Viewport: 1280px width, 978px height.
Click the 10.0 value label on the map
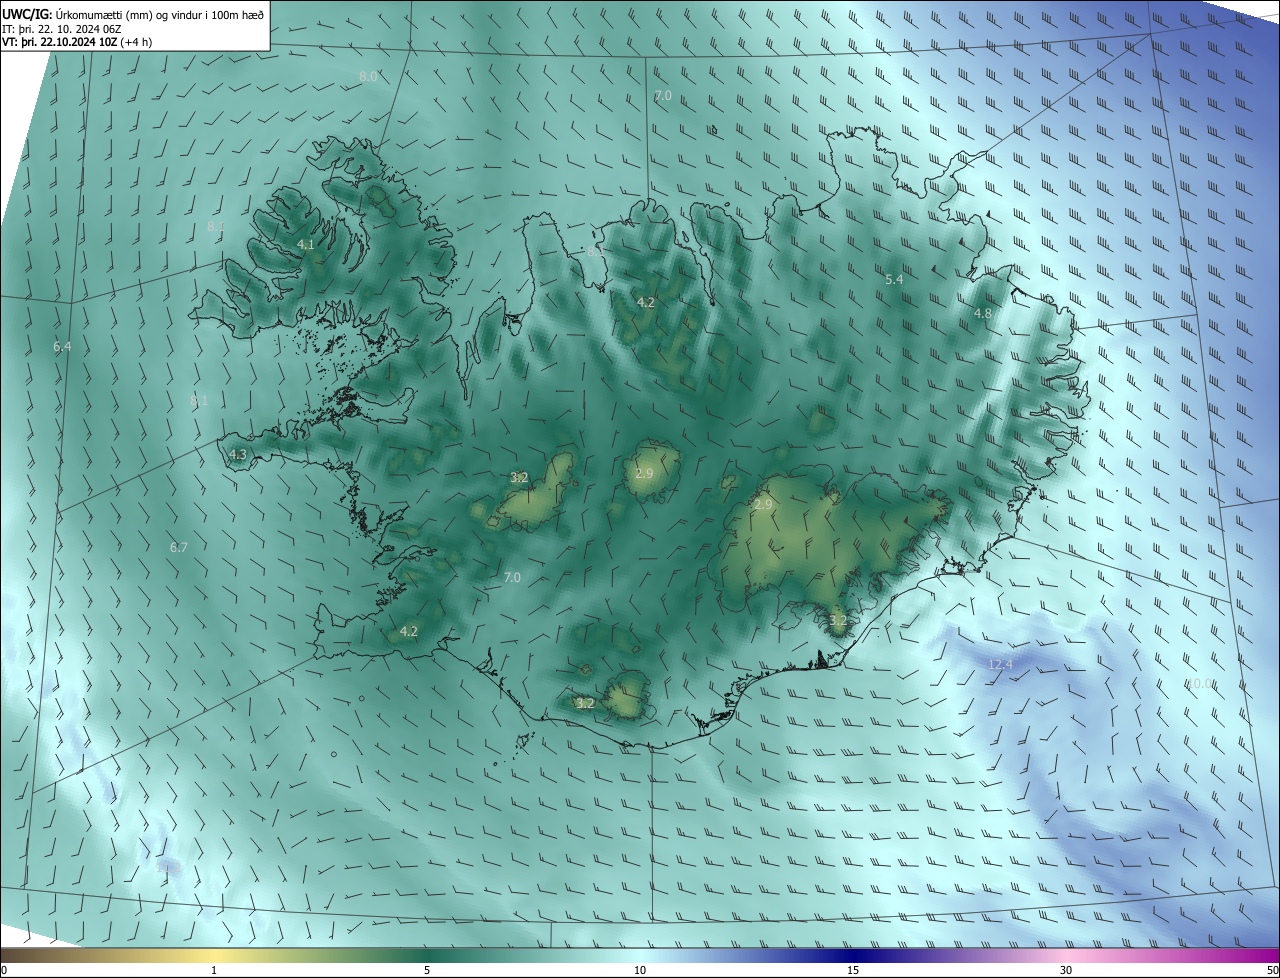pos(1199,683)
